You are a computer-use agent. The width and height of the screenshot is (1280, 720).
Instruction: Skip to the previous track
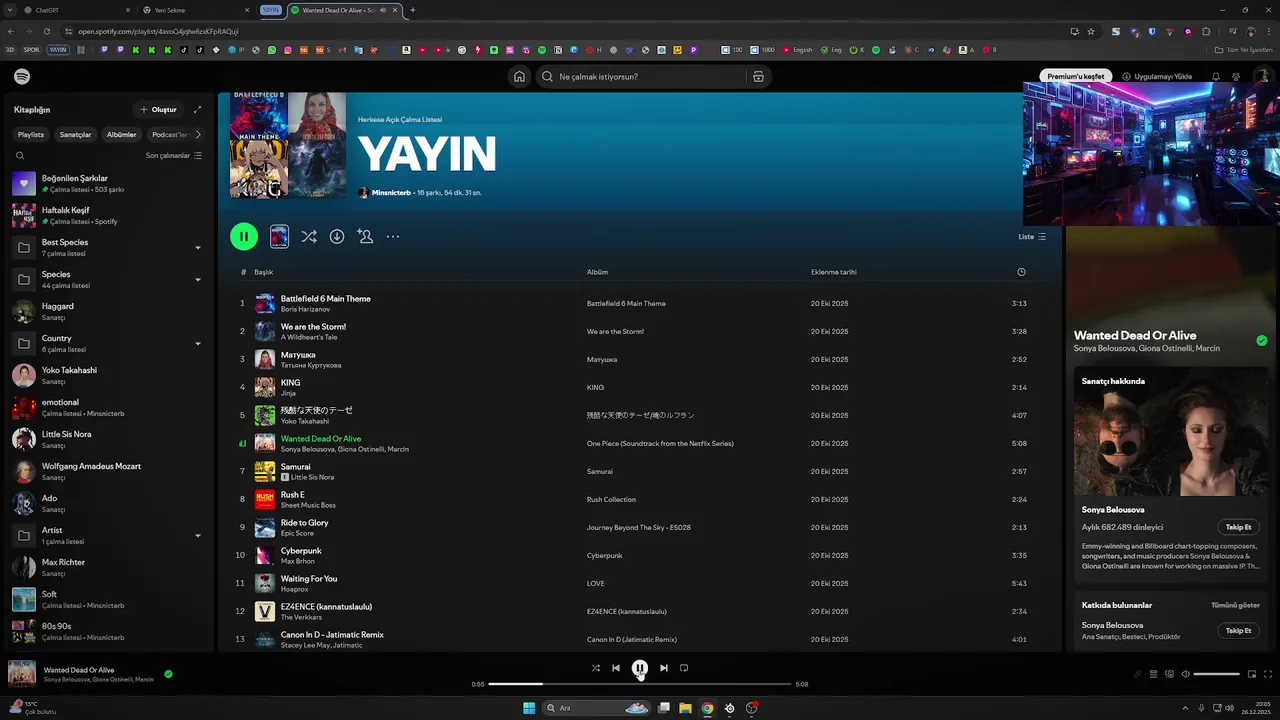click(x=616, y=668)
